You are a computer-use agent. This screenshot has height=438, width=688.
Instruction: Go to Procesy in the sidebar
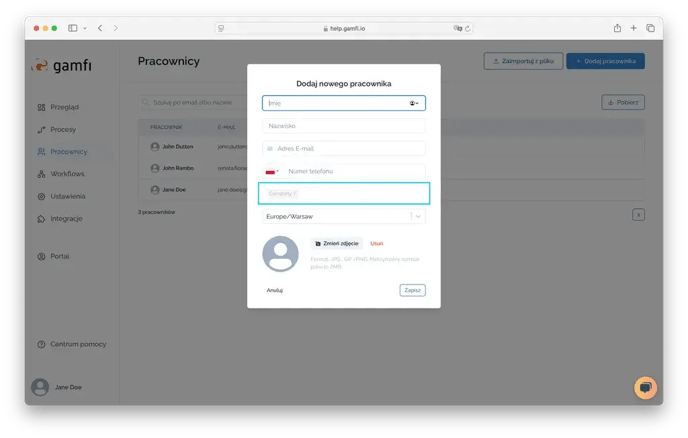click(63, 130)
